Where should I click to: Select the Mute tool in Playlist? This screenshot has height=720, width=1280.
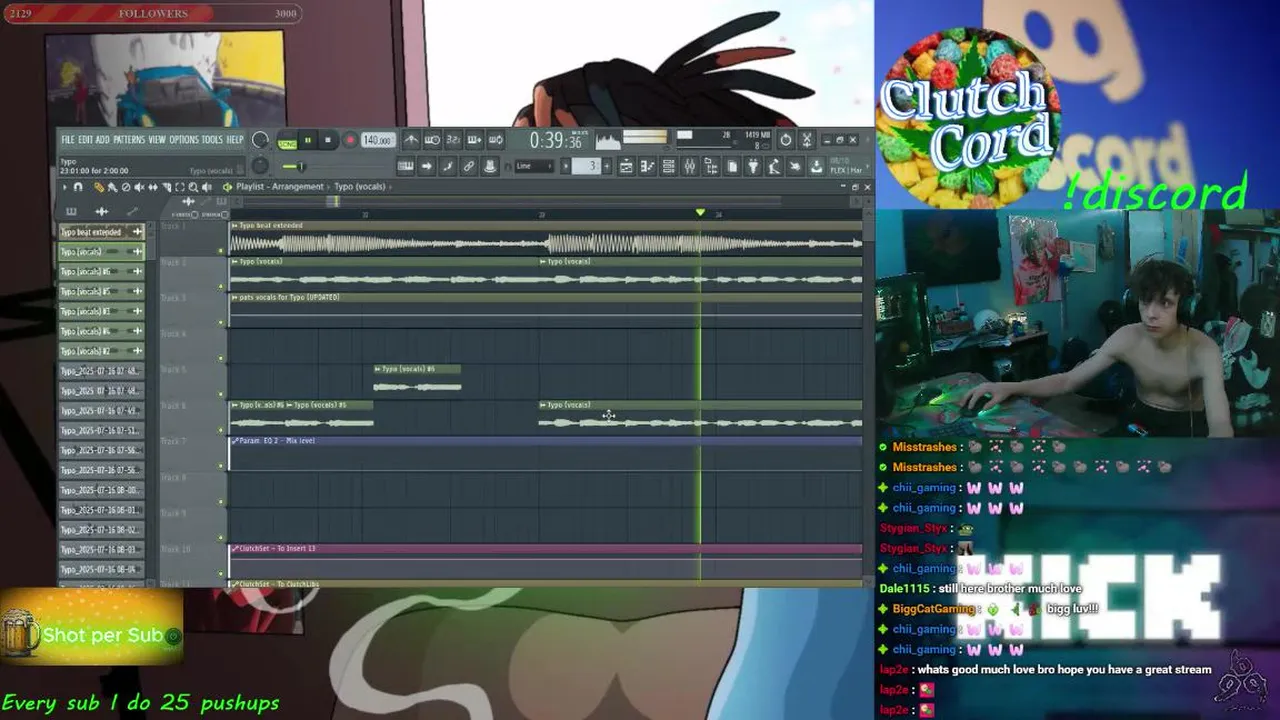click(139, 187)
